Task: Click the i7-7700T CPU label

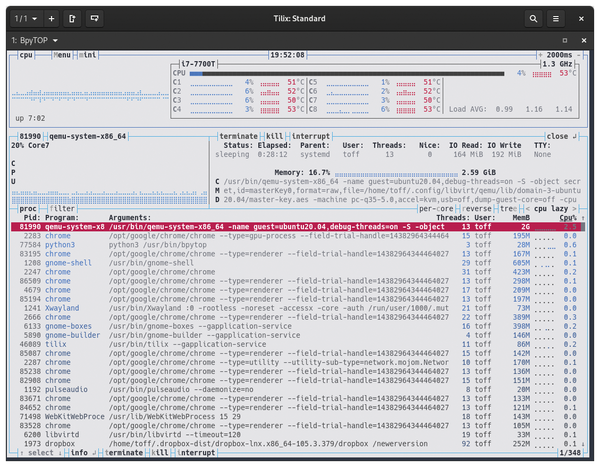Action: (198, 64)
